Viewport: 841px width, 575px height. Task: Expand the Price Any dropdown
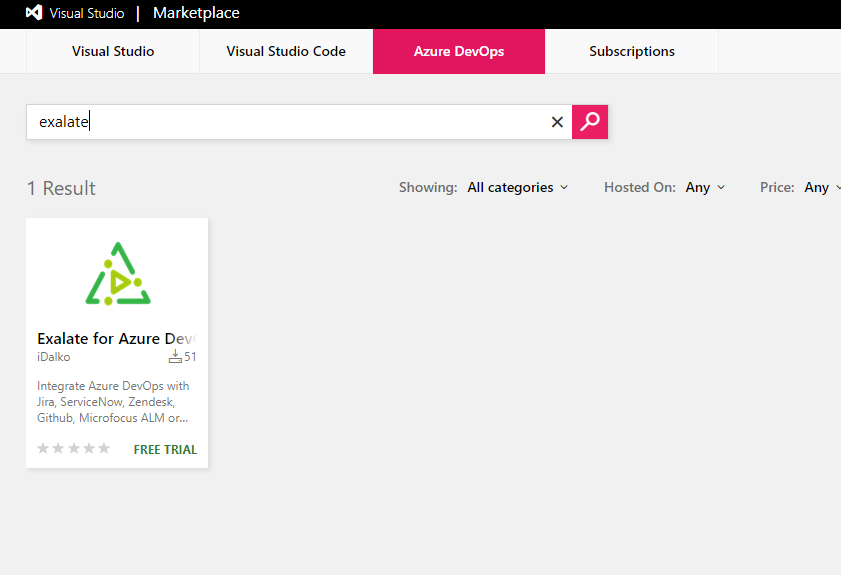(x=822, y=187)
